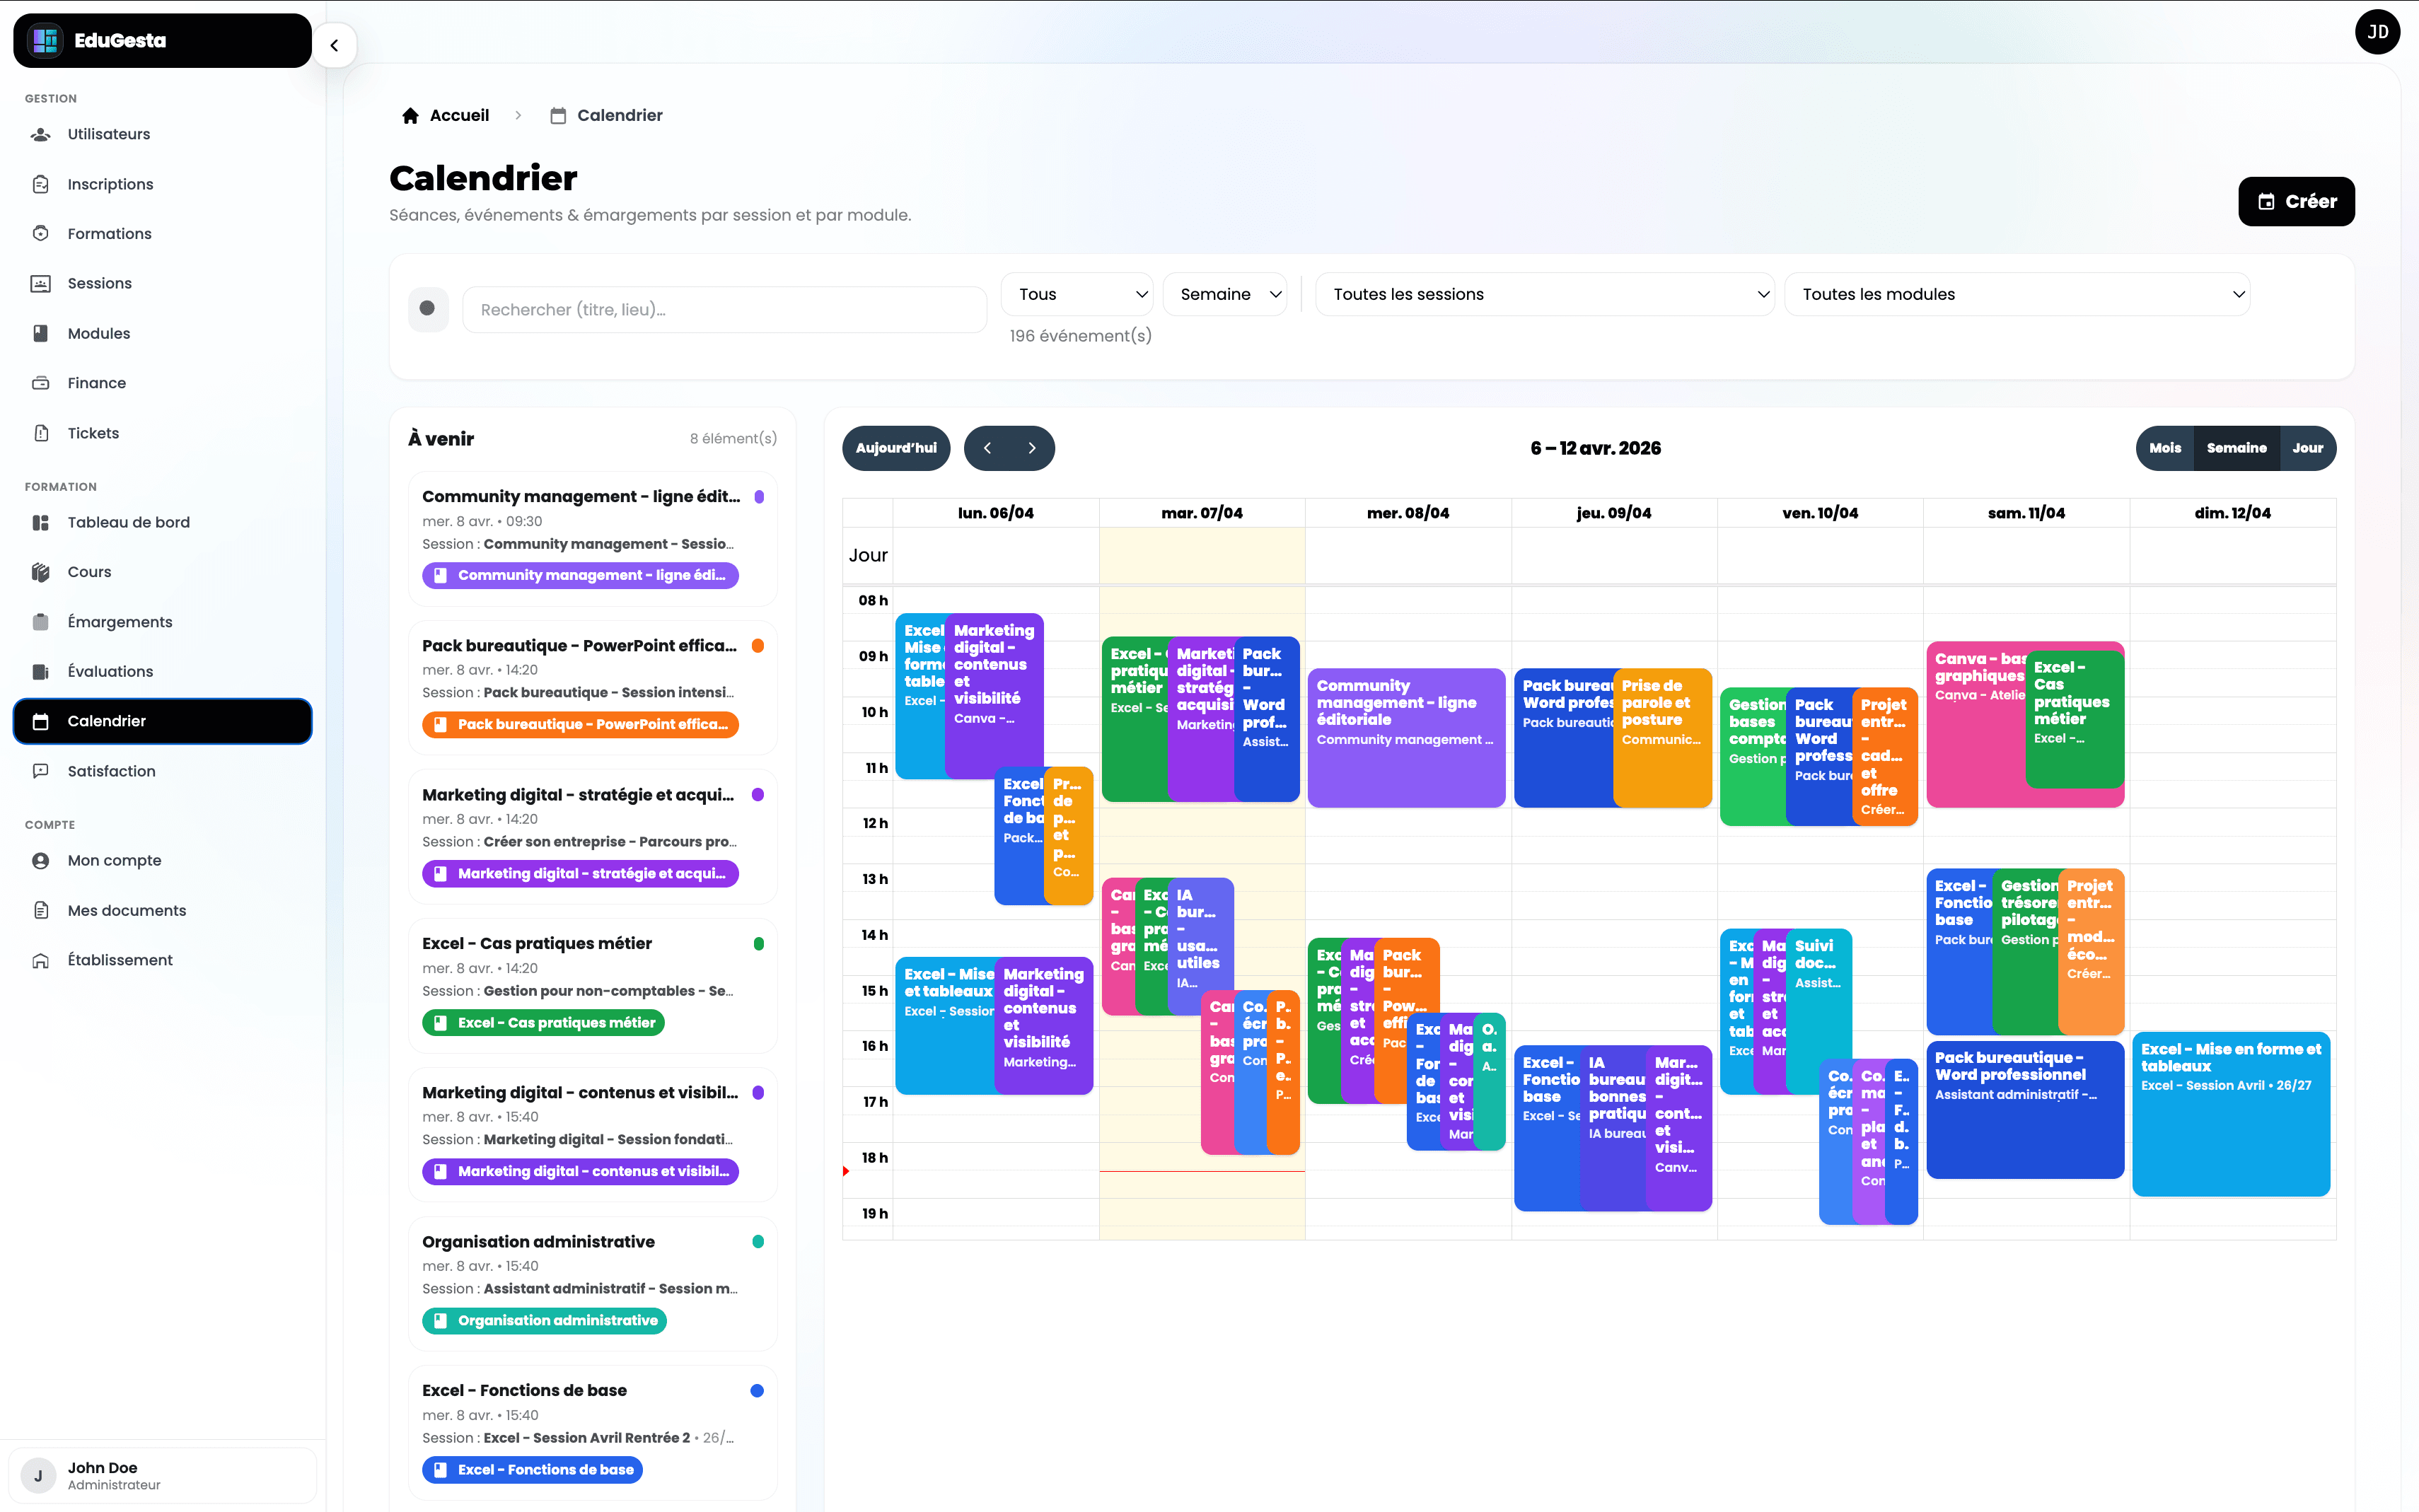Select the Formations sidebar icon

40,233
